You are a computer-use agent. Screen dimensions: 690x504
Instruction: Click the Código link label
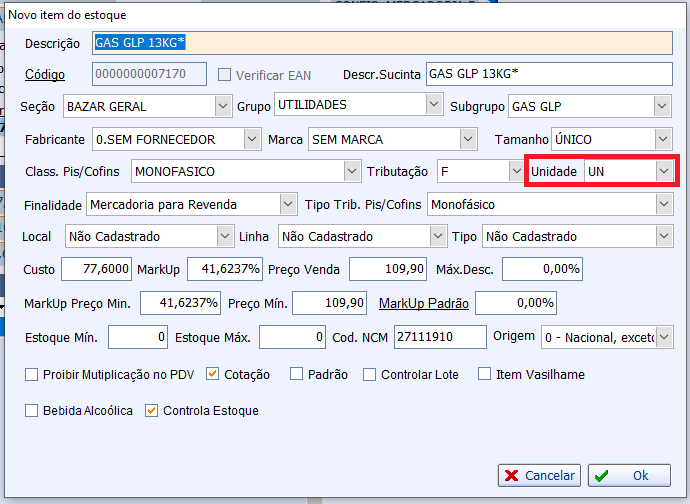tap(44, 75)
